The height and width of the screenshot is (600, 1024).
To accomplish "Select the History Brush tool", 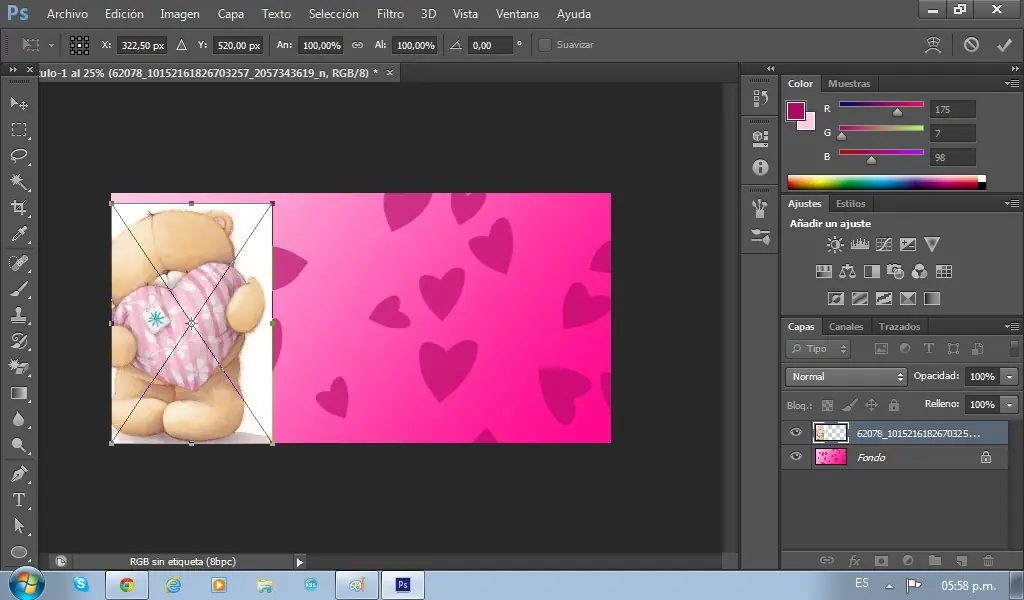I will coord(19,341).
